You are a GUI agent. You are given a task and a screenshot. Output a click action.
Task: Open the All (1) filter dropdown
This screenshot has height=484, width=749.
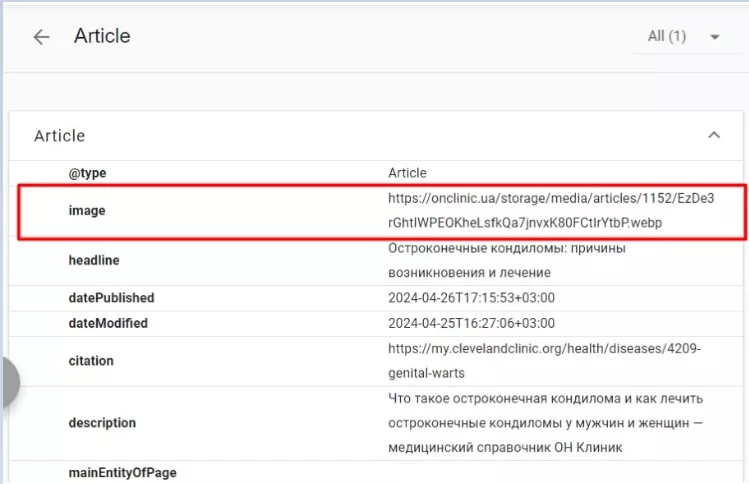coord(684,37)
